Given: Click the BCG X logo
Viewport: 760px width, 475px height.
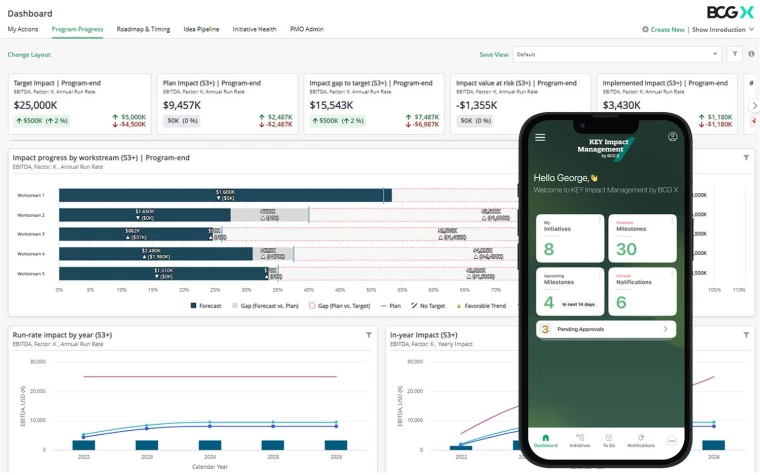Looking at the screenshot, I should click(x=730, y=12).
